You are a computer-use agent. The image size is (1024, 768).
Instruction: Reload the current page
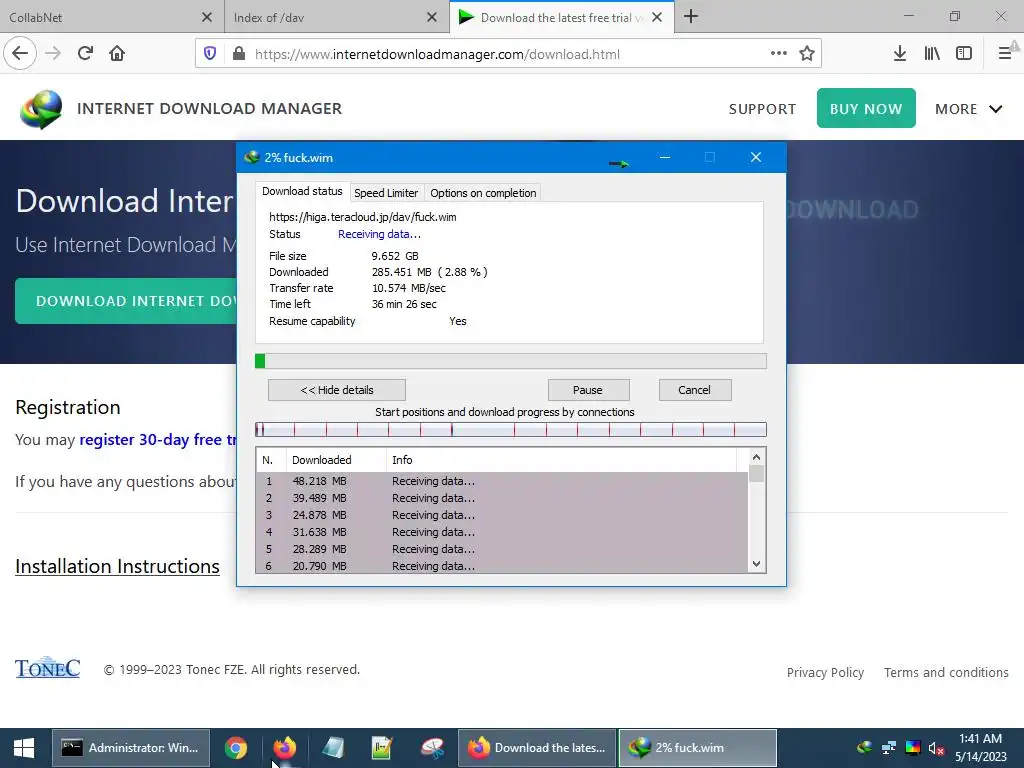pos(85,54)
